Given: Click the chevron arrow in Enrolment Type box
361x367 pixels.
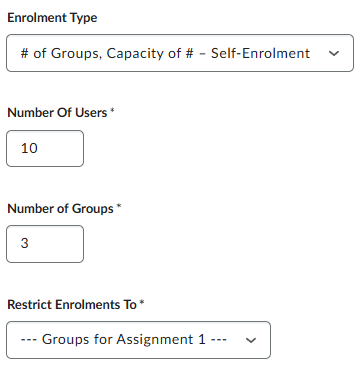Looking at the screenshot, I should point(334,53).
